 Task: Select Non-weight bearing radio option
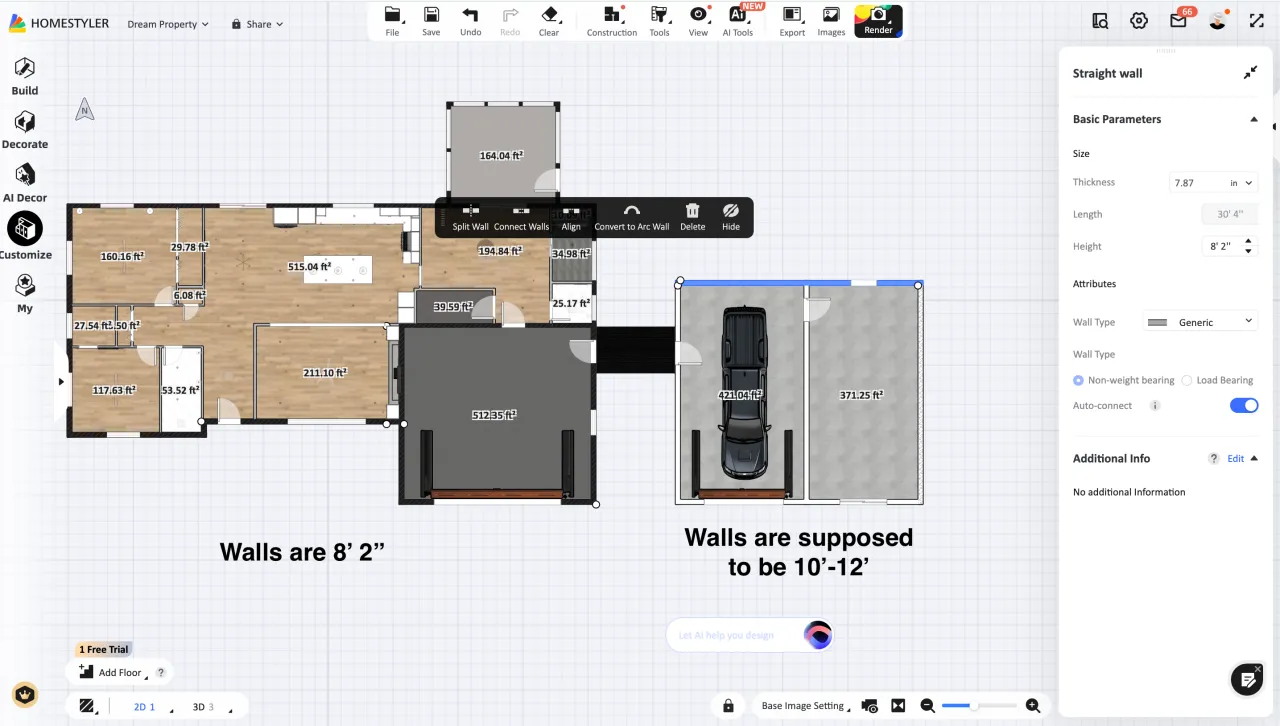pyautogui.click(x=1078, y=380)
